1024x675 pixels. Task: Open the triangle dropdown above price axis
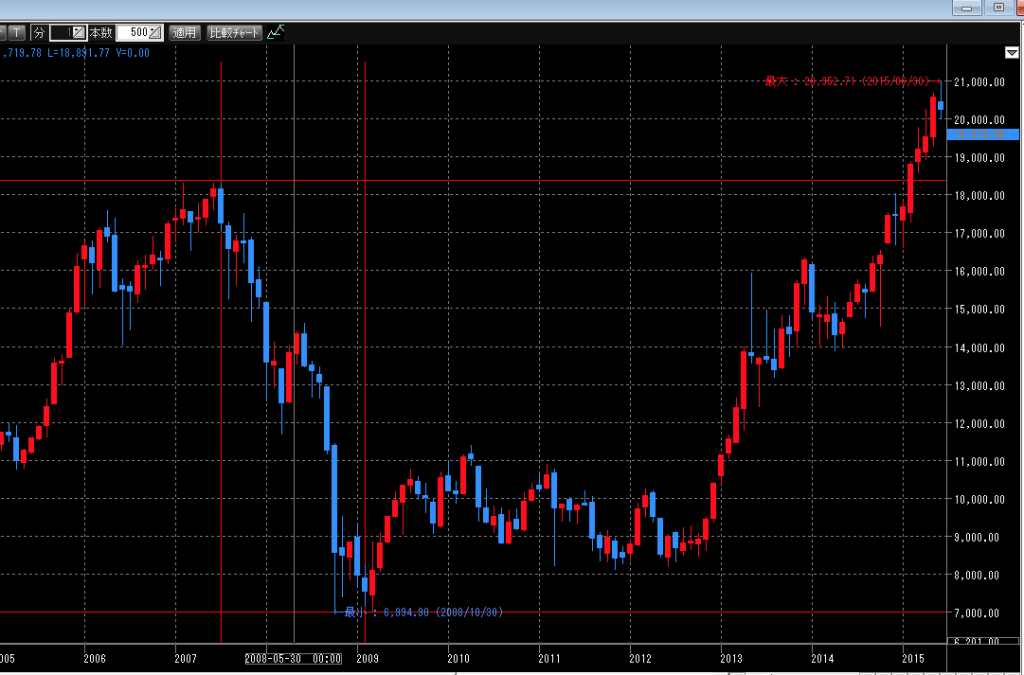1011,52
